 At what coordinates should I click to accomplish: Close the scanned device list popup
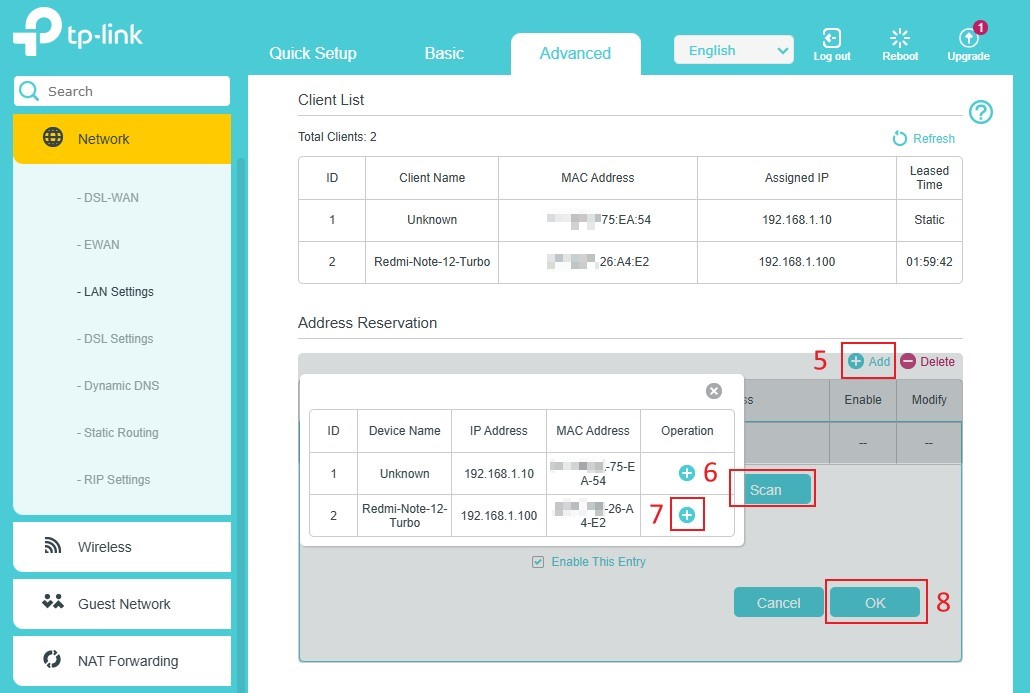(714, 391)
